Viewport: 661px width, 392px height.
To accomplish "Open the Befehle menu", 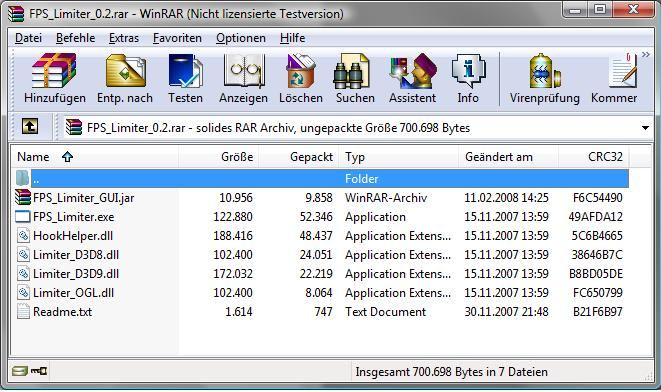I will [x=75, y=38].
